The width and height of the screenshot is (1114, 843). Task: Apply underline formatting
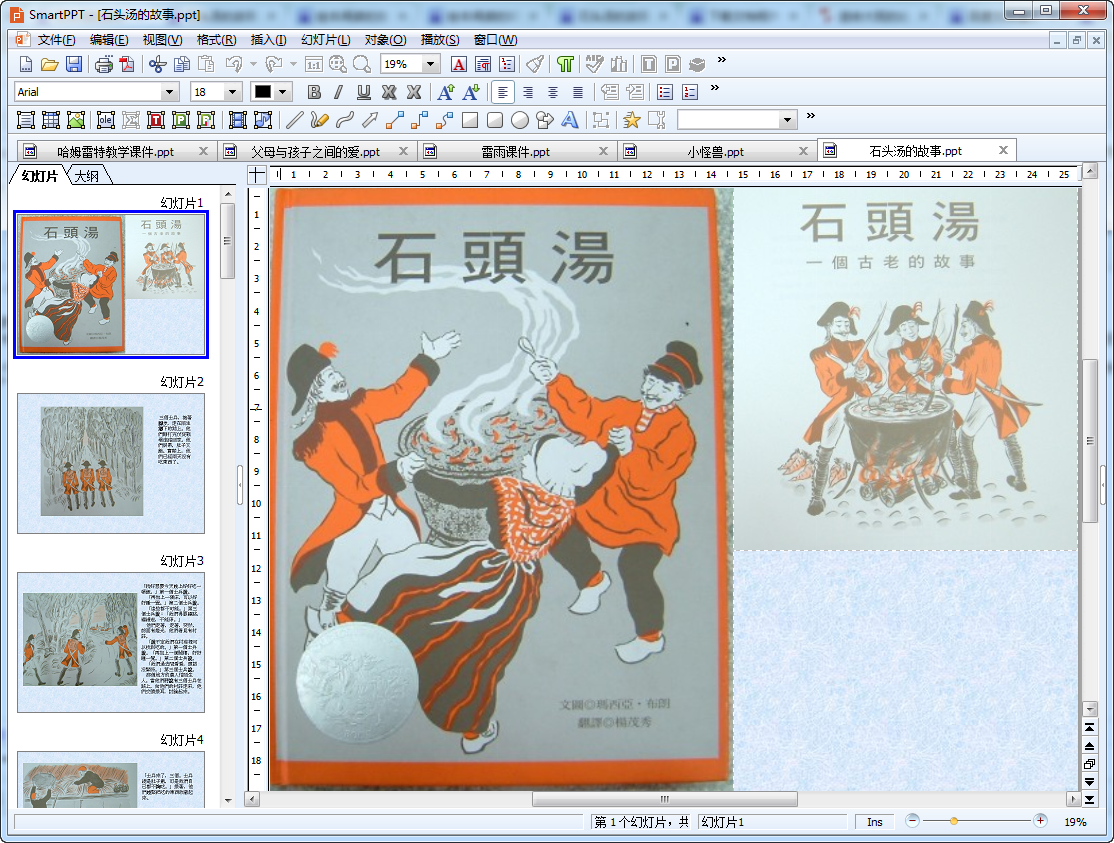(x=364, y=92)
